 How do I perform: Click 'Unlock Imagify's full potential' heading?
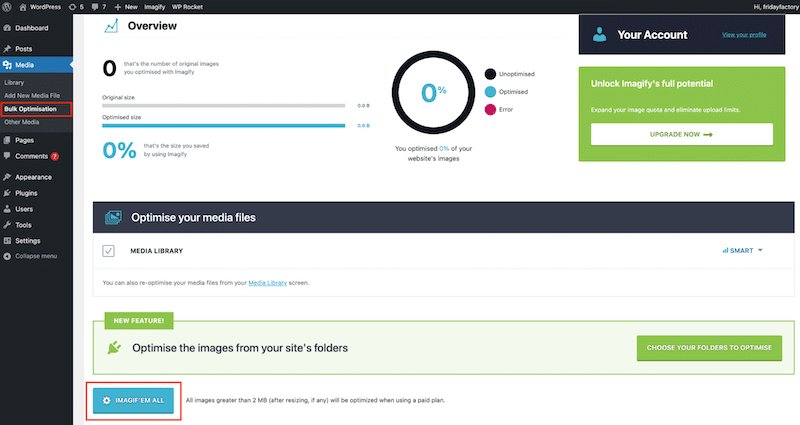click(652, 84)
